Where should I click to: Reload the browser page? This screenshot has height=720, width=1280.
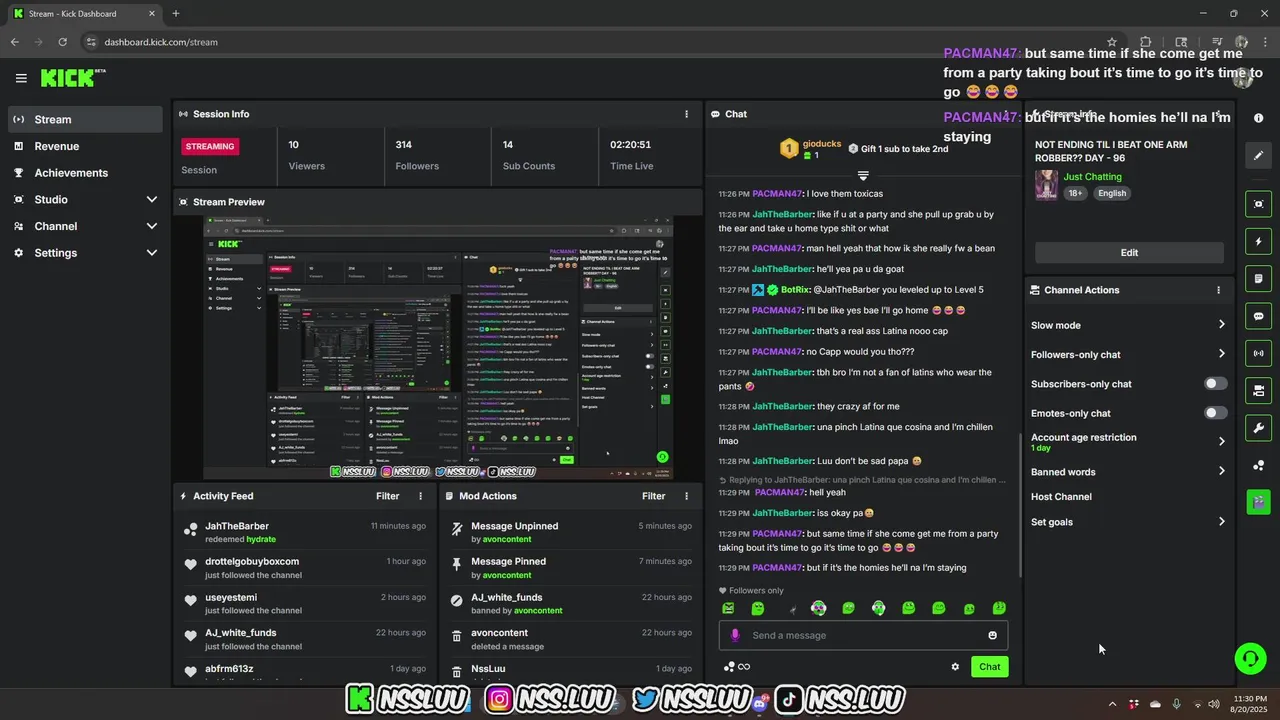[62, 42]
